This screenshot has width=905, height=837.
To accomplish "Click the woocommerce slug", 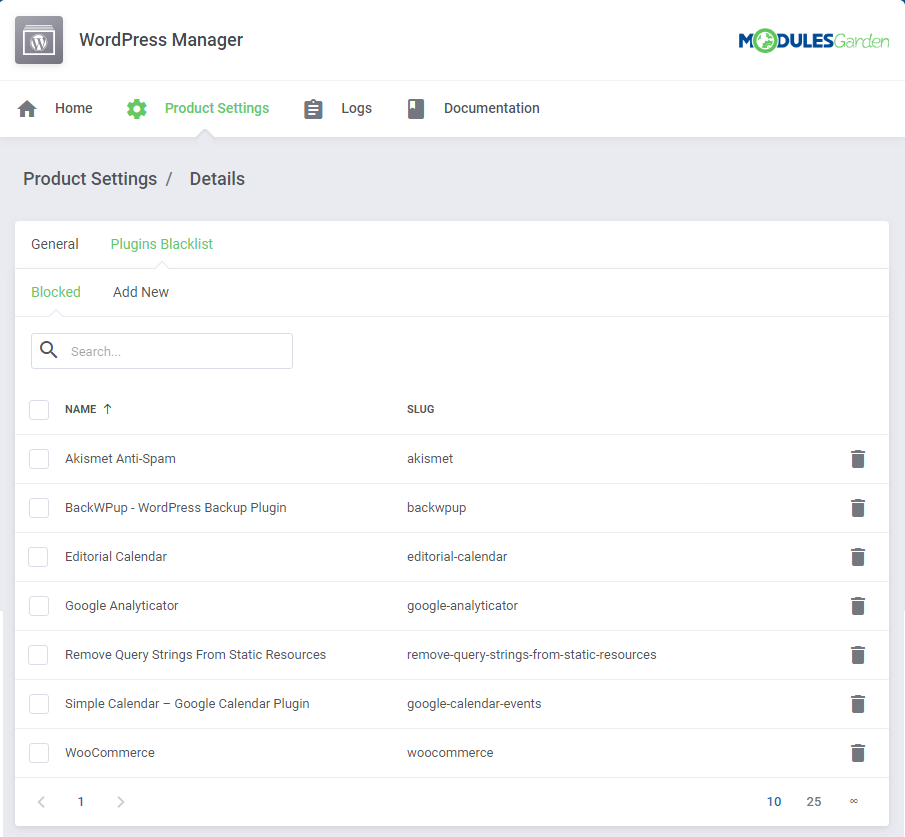I will pos(450,753).
